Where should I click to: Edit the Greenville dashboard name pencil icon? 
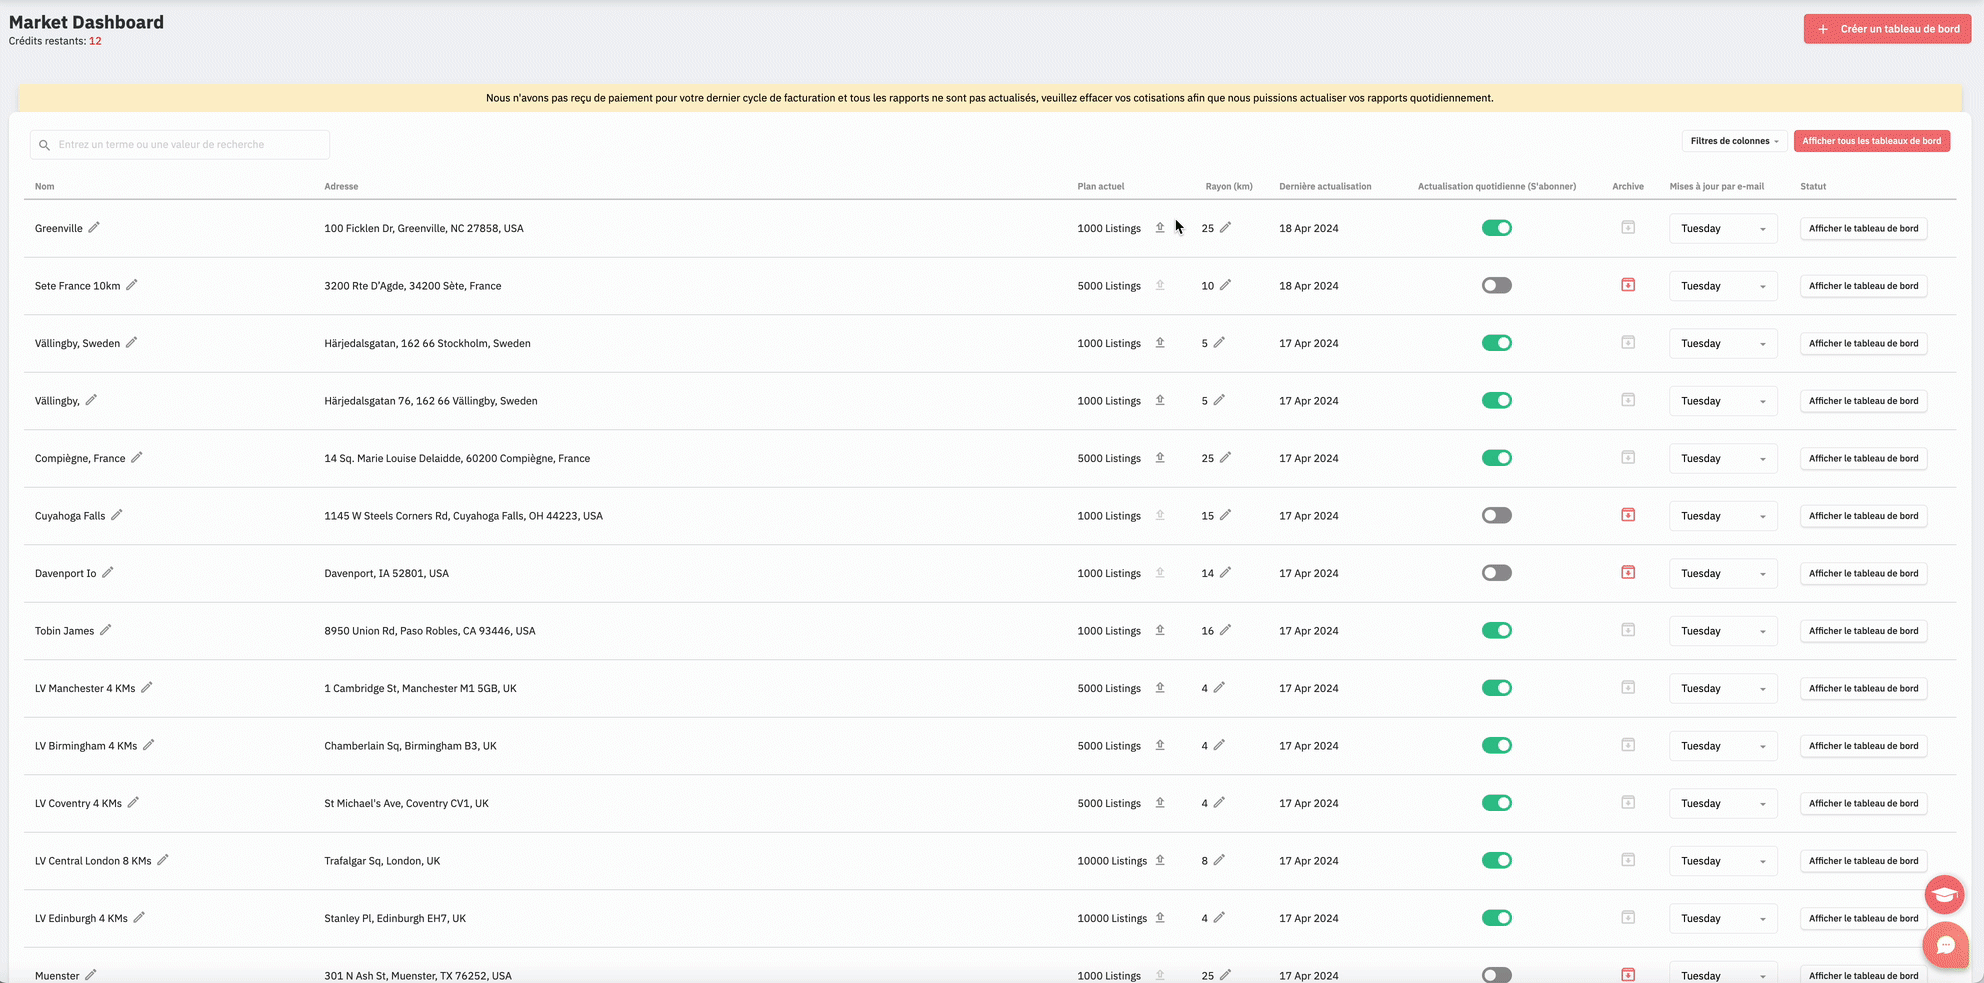click(94, 227)
